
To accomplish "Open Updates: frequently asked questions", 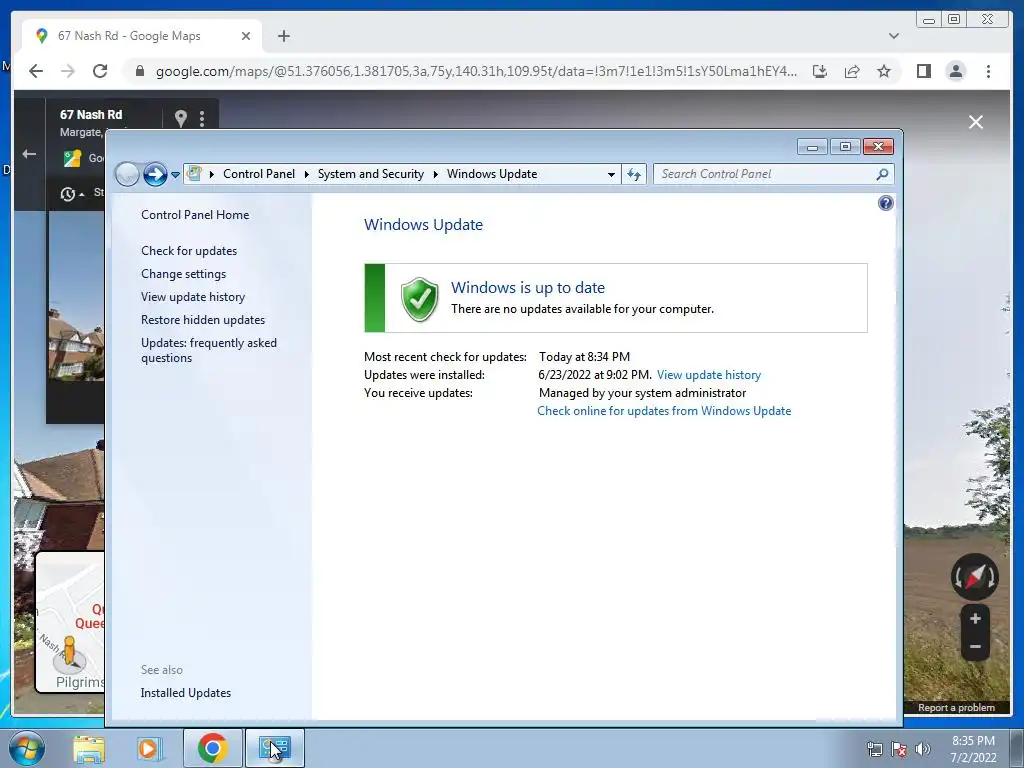I will coord(209,350).
